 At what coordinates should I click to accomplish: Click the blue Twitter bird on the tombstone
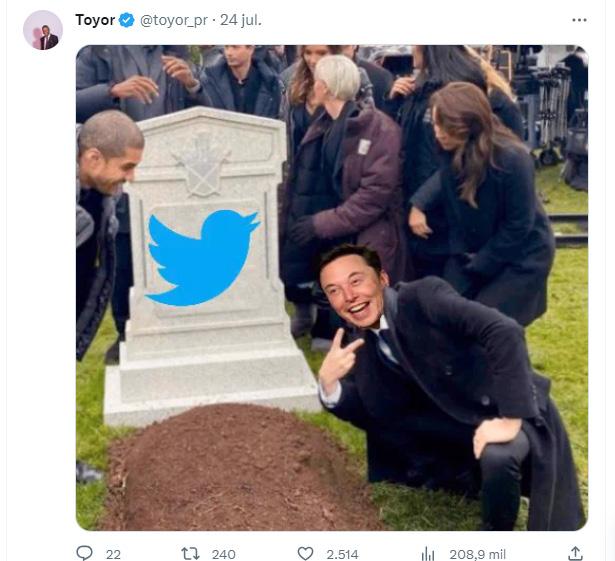pyautogui.click(x=202, y=257)
